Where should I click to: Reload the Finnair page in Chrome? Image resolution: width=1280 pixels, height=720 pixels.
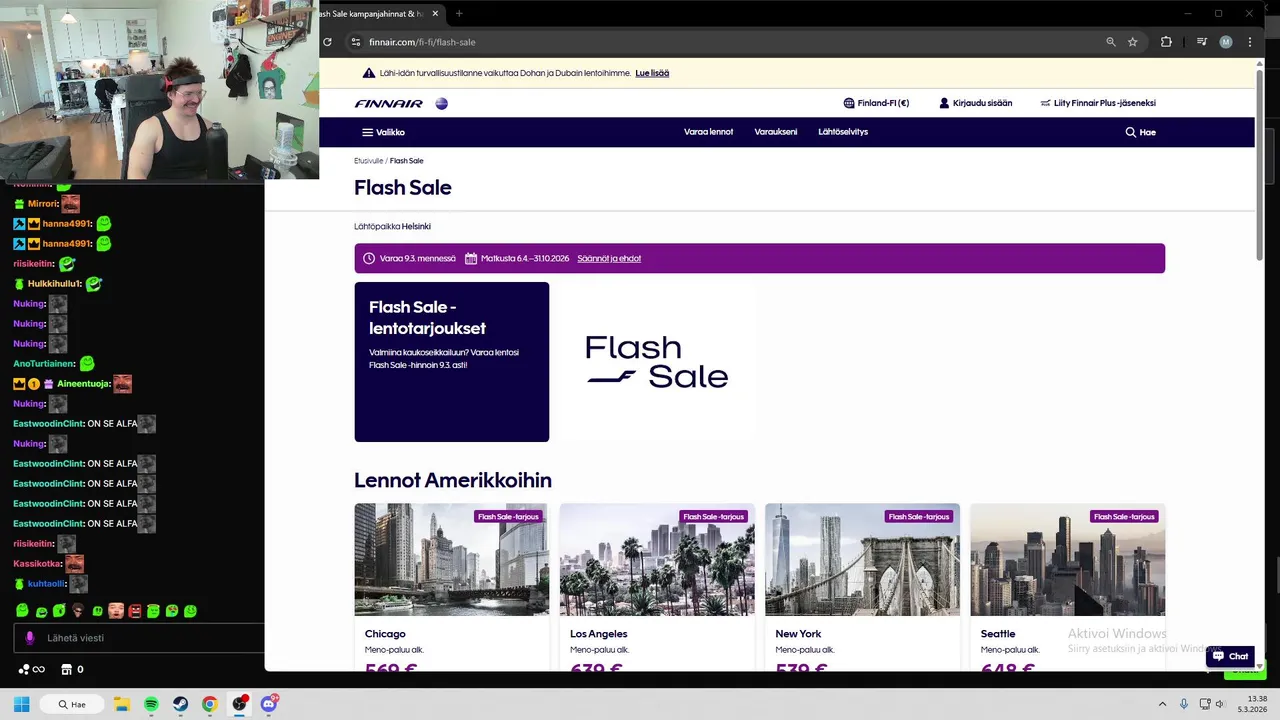click(x=327, y=42)
